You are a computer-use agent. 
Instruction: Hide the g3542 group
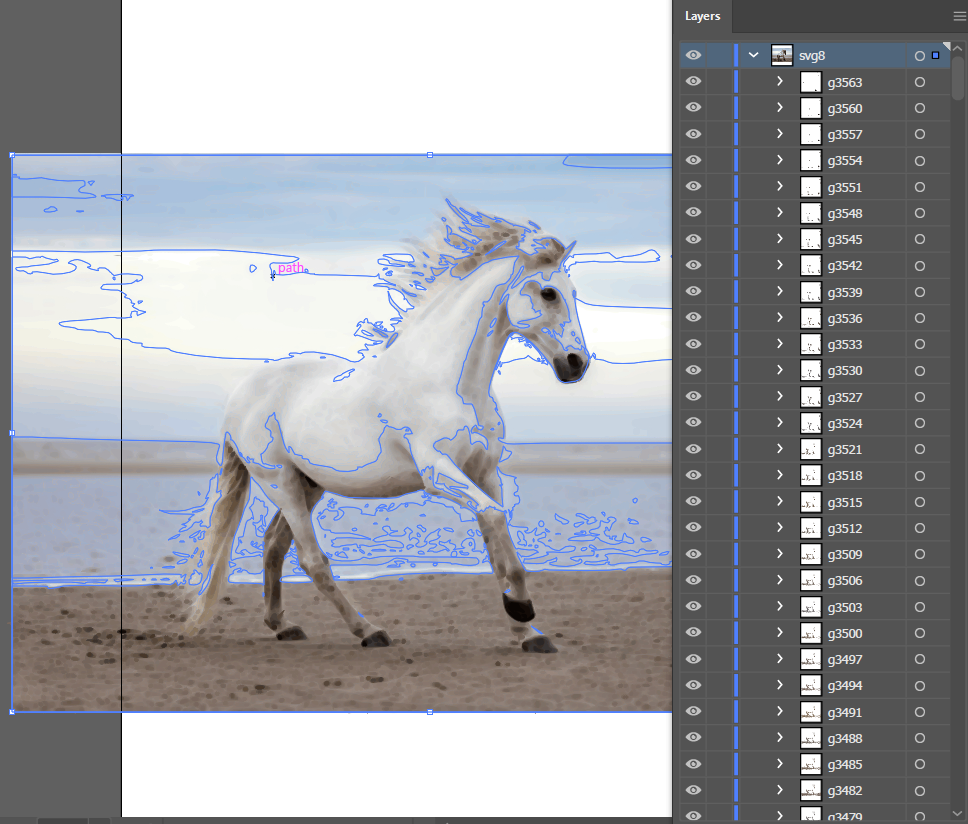(x=693, y=265)
